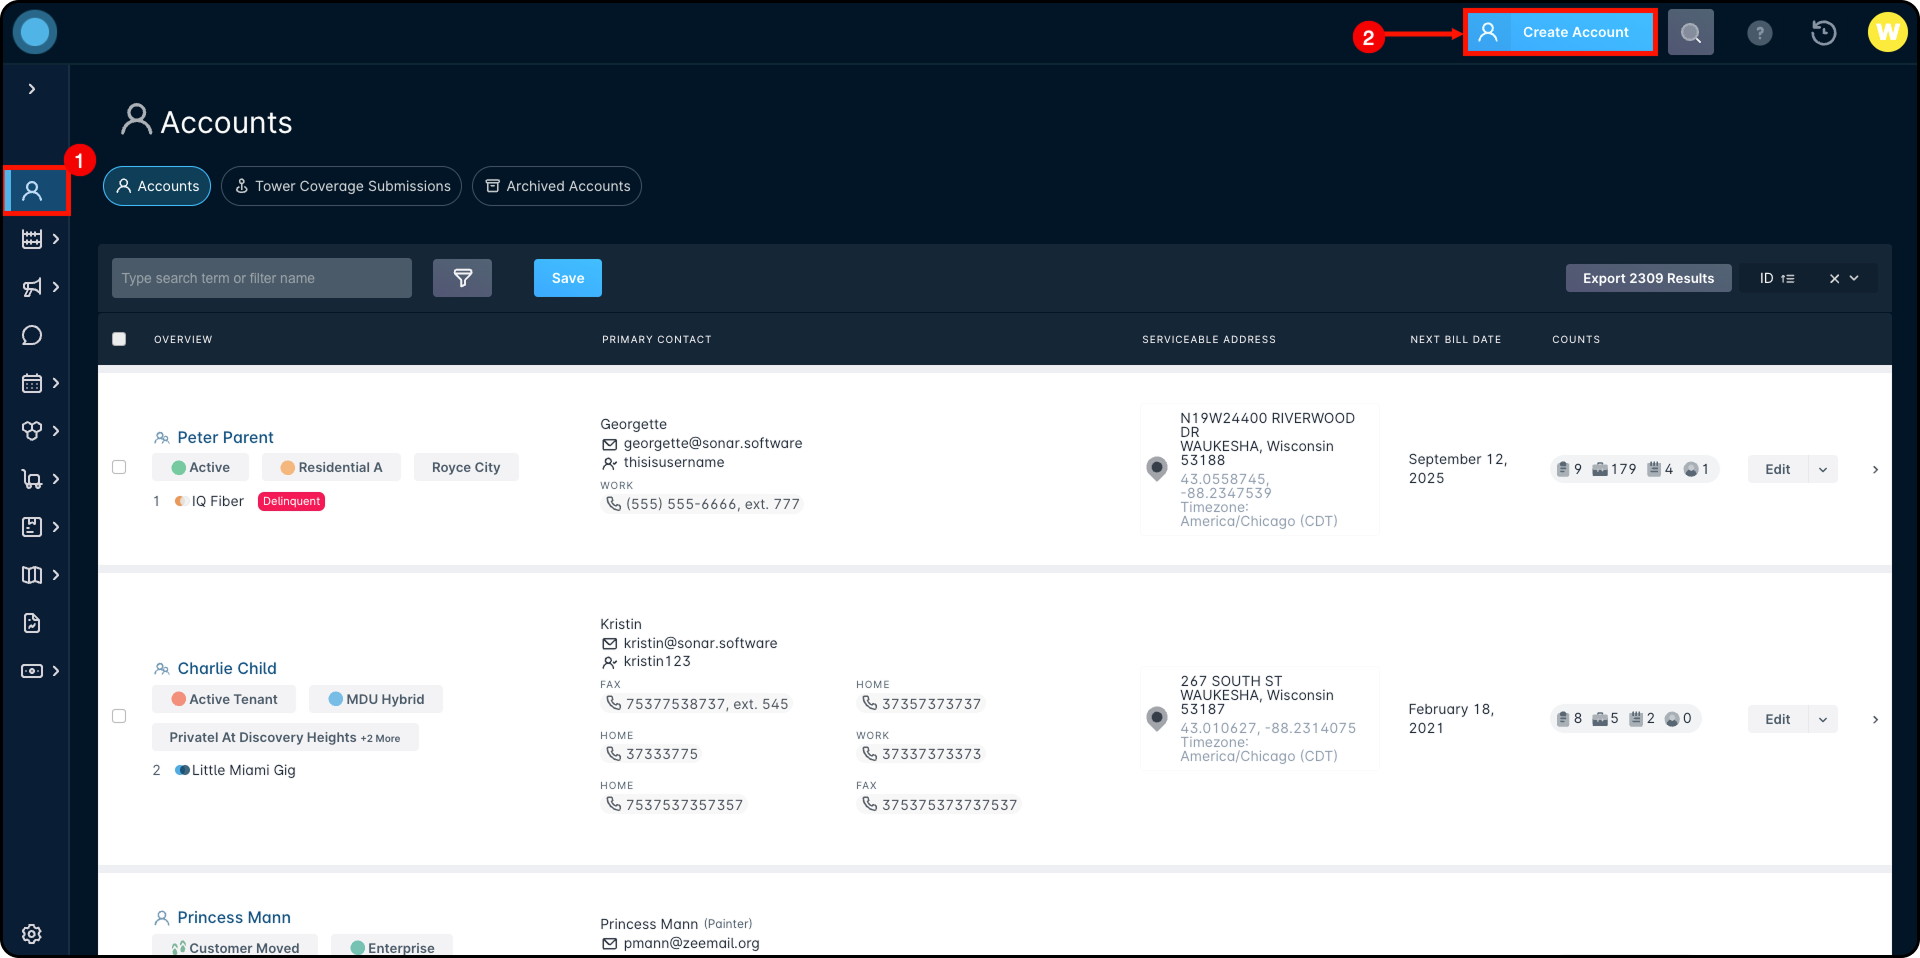Switch to Tower Coverage Submissions tab
Image resolution: width=1920 pixels, height=958 pixels.
coord(341,186)
